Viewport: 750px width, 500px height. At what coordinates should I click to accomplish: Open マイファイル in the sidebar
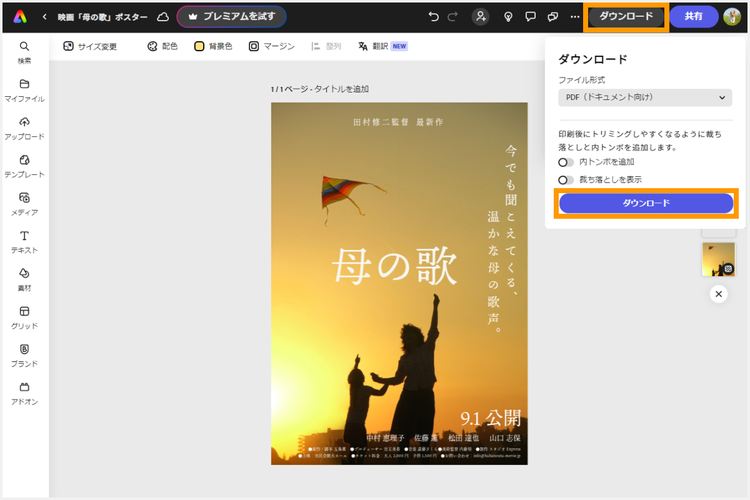tap(24, 90)
